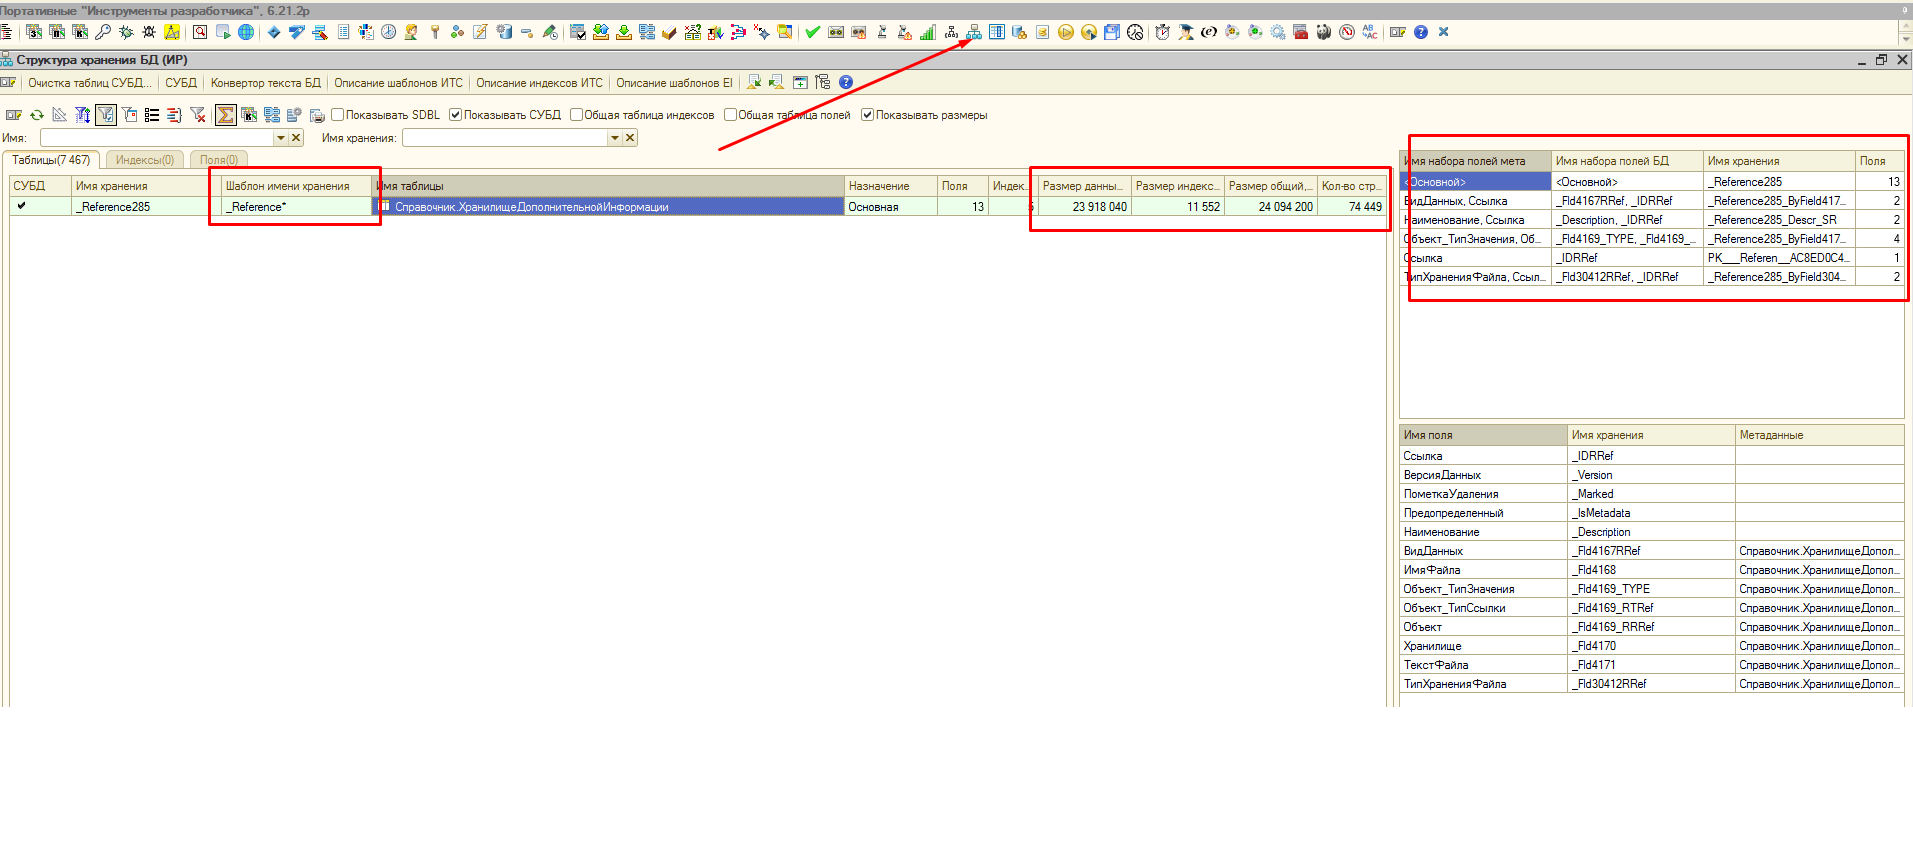1913x856 pixels.
Task: Select the ТекстФайла field row
Action: click(1651, 665)
